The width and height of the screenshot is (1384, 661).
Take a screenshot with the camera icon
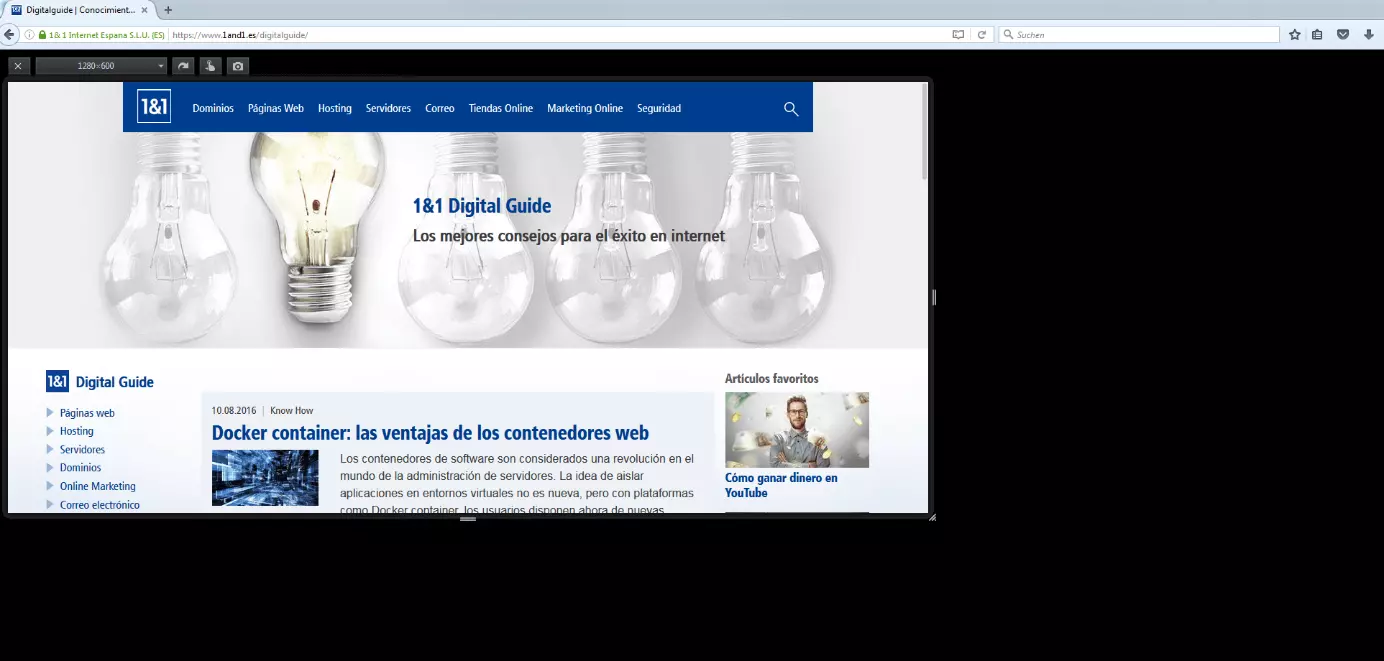pos(237,66)
